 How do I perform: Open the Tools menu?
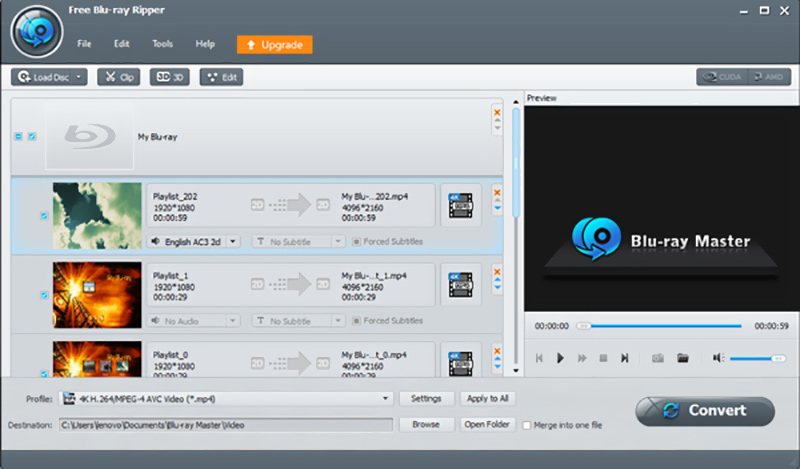click(162, 44)
